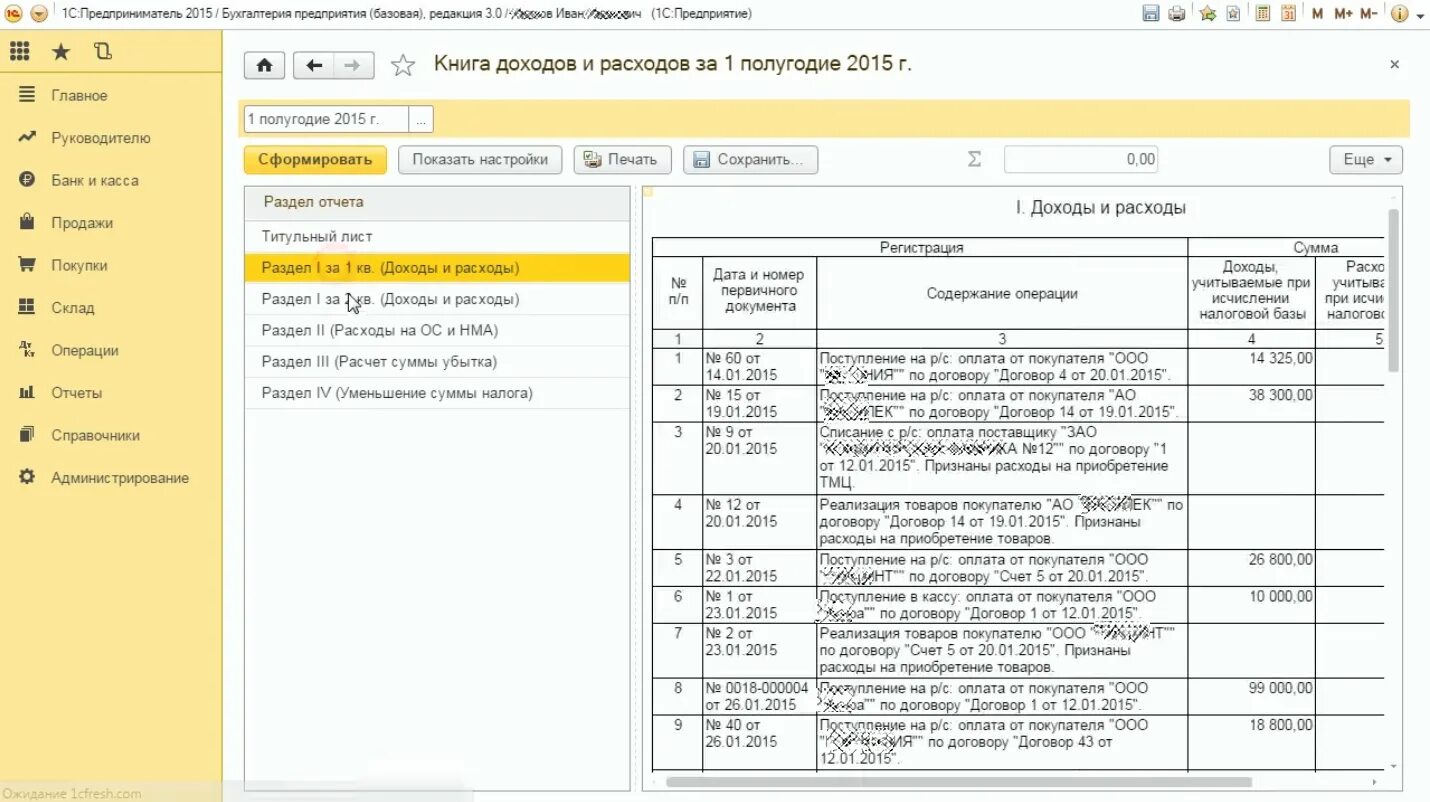Click the save icon in the title bar
The height and width of the screenshot is (802, 1430).
1151,14
